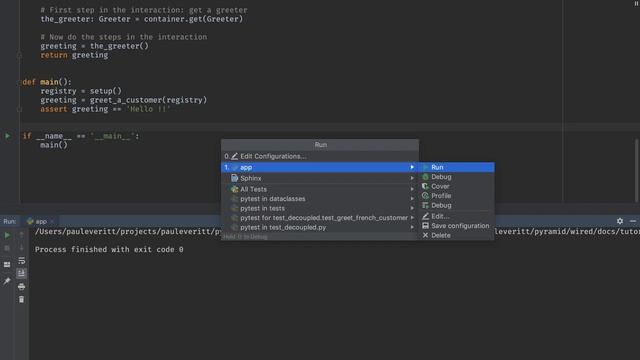This screenshot has height=360, width=640.
Task: Close the app tab in the Run panel
Action: click(x=52, y=222)
